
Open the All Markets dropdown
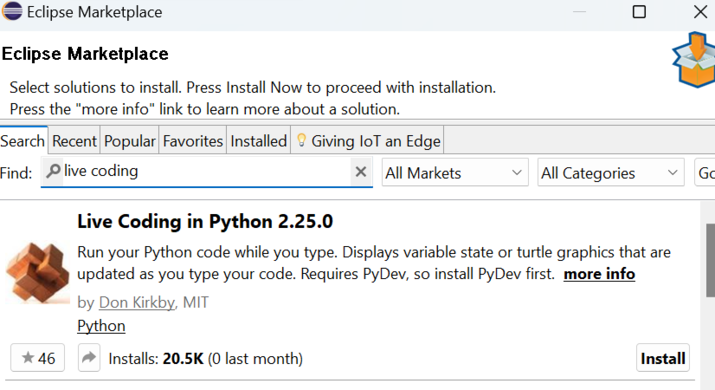455,172
